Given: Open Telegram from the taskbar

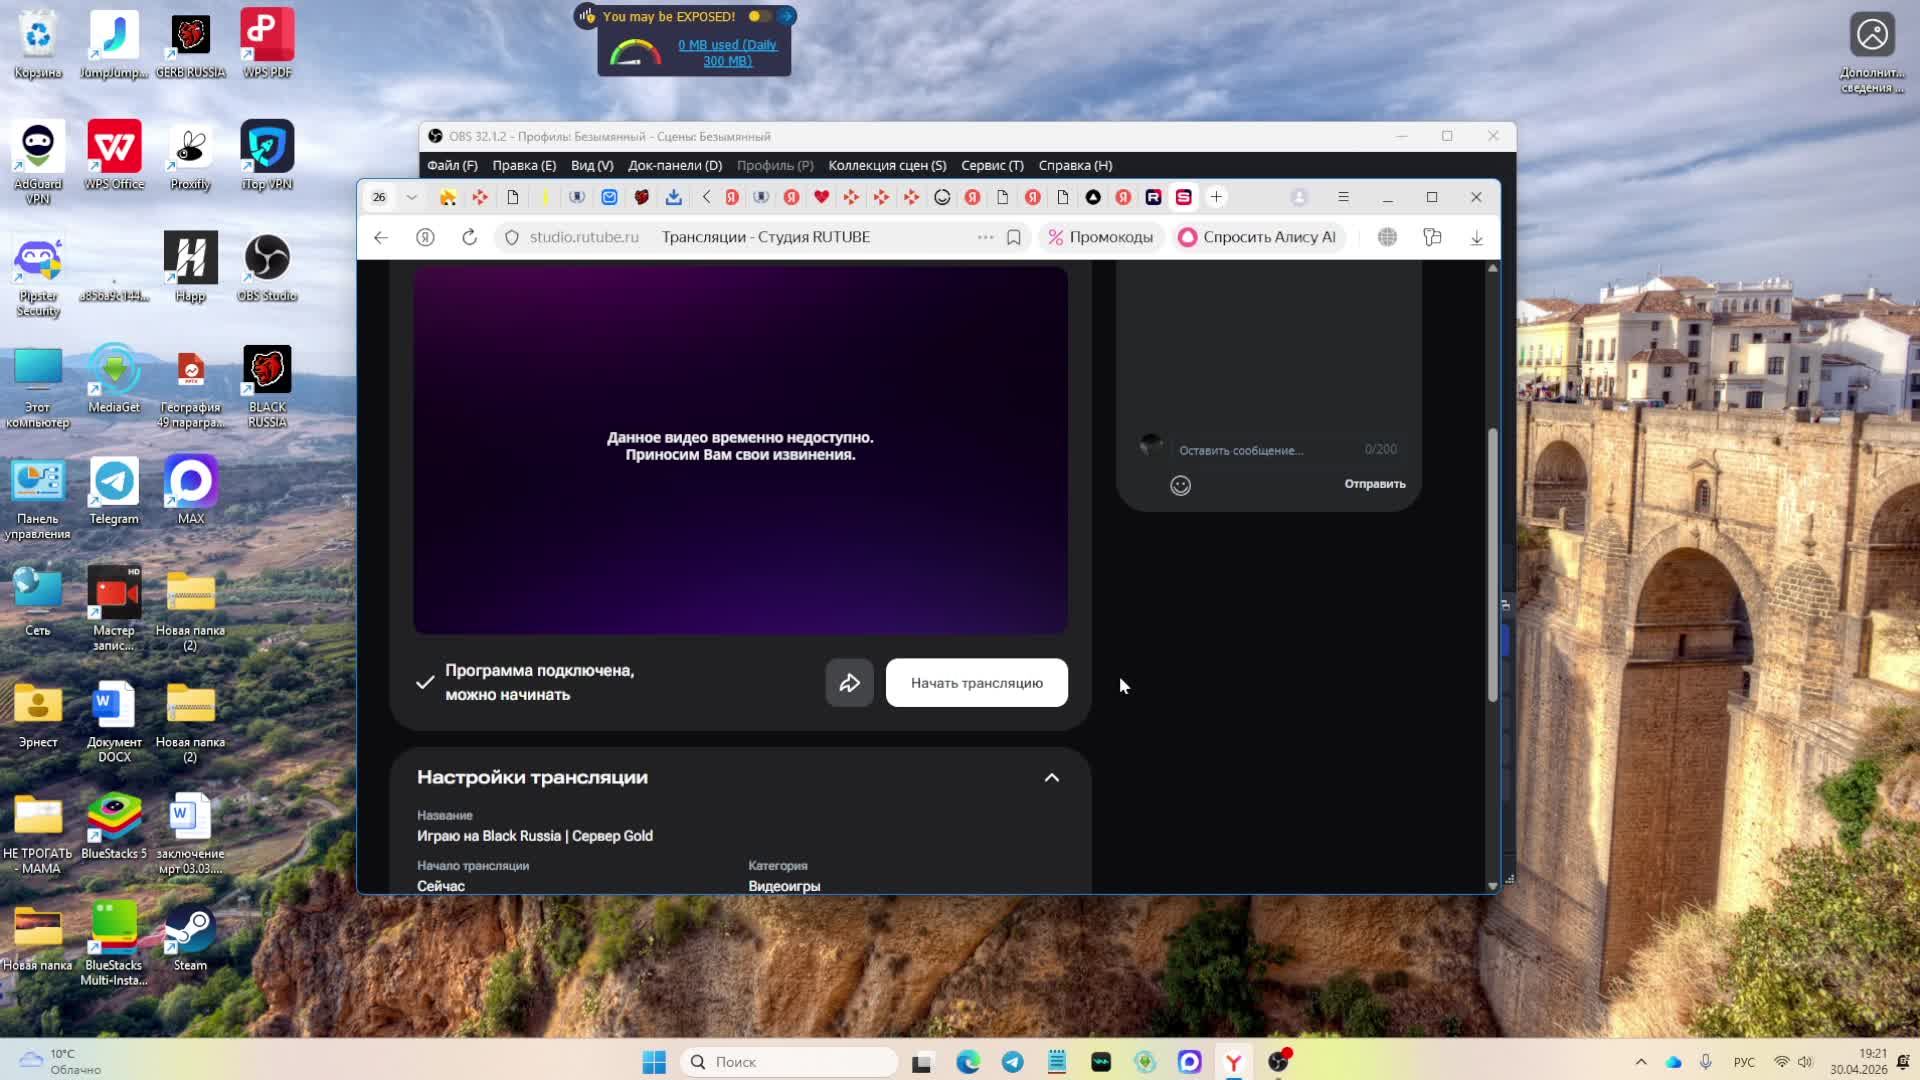Looking at the screenshot, I should 1012,1062.
